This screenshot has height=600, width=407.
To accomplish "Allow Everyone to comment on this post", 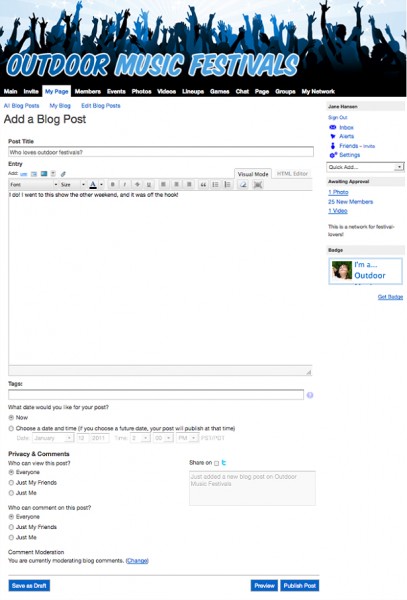I will click(x=11, y=517).
